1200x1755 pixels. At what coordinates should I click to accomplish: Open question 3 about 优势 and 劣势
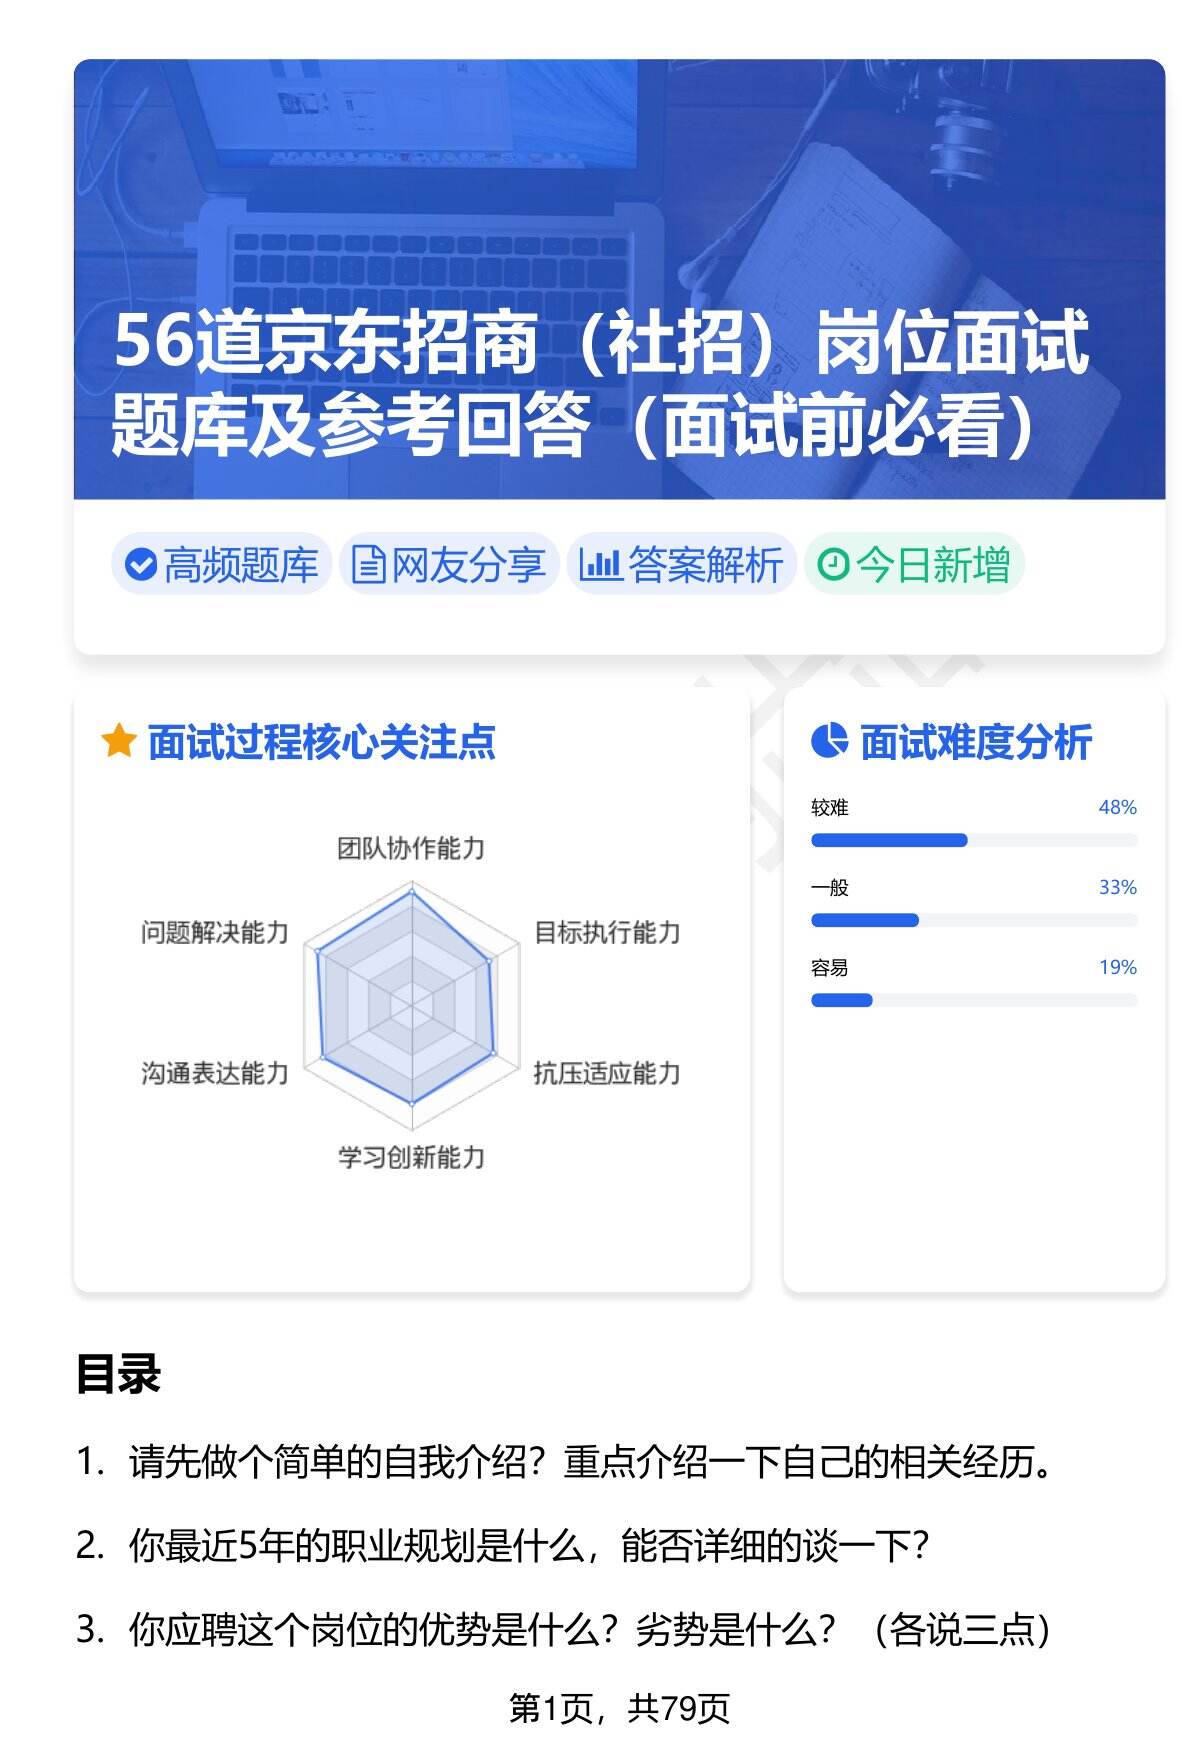coord(589,1630)
